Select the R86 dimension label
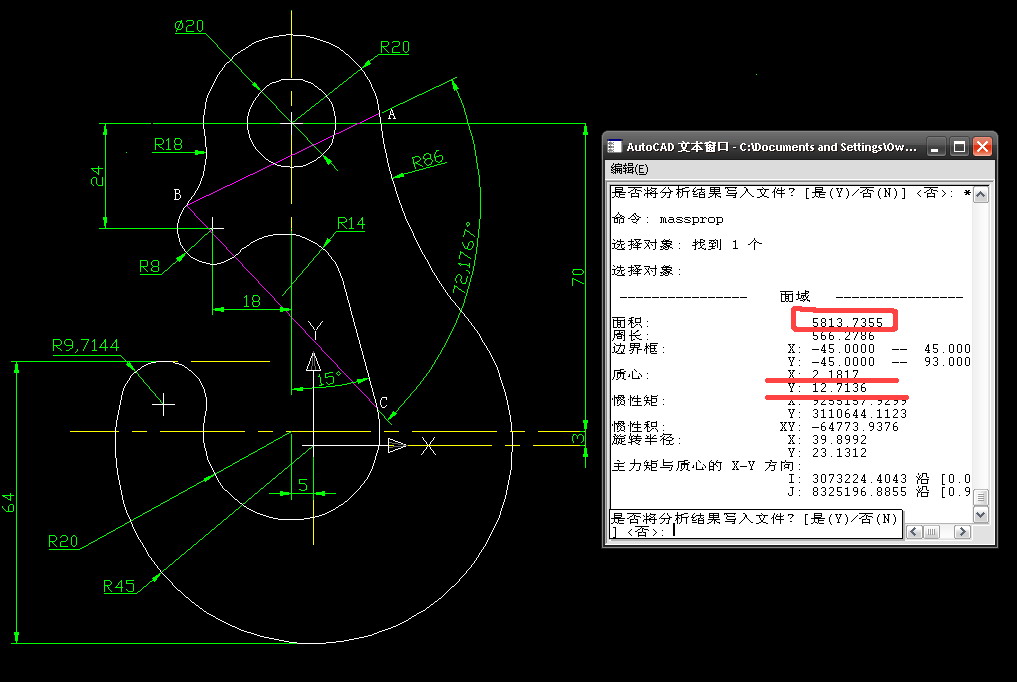 point(428,159)
